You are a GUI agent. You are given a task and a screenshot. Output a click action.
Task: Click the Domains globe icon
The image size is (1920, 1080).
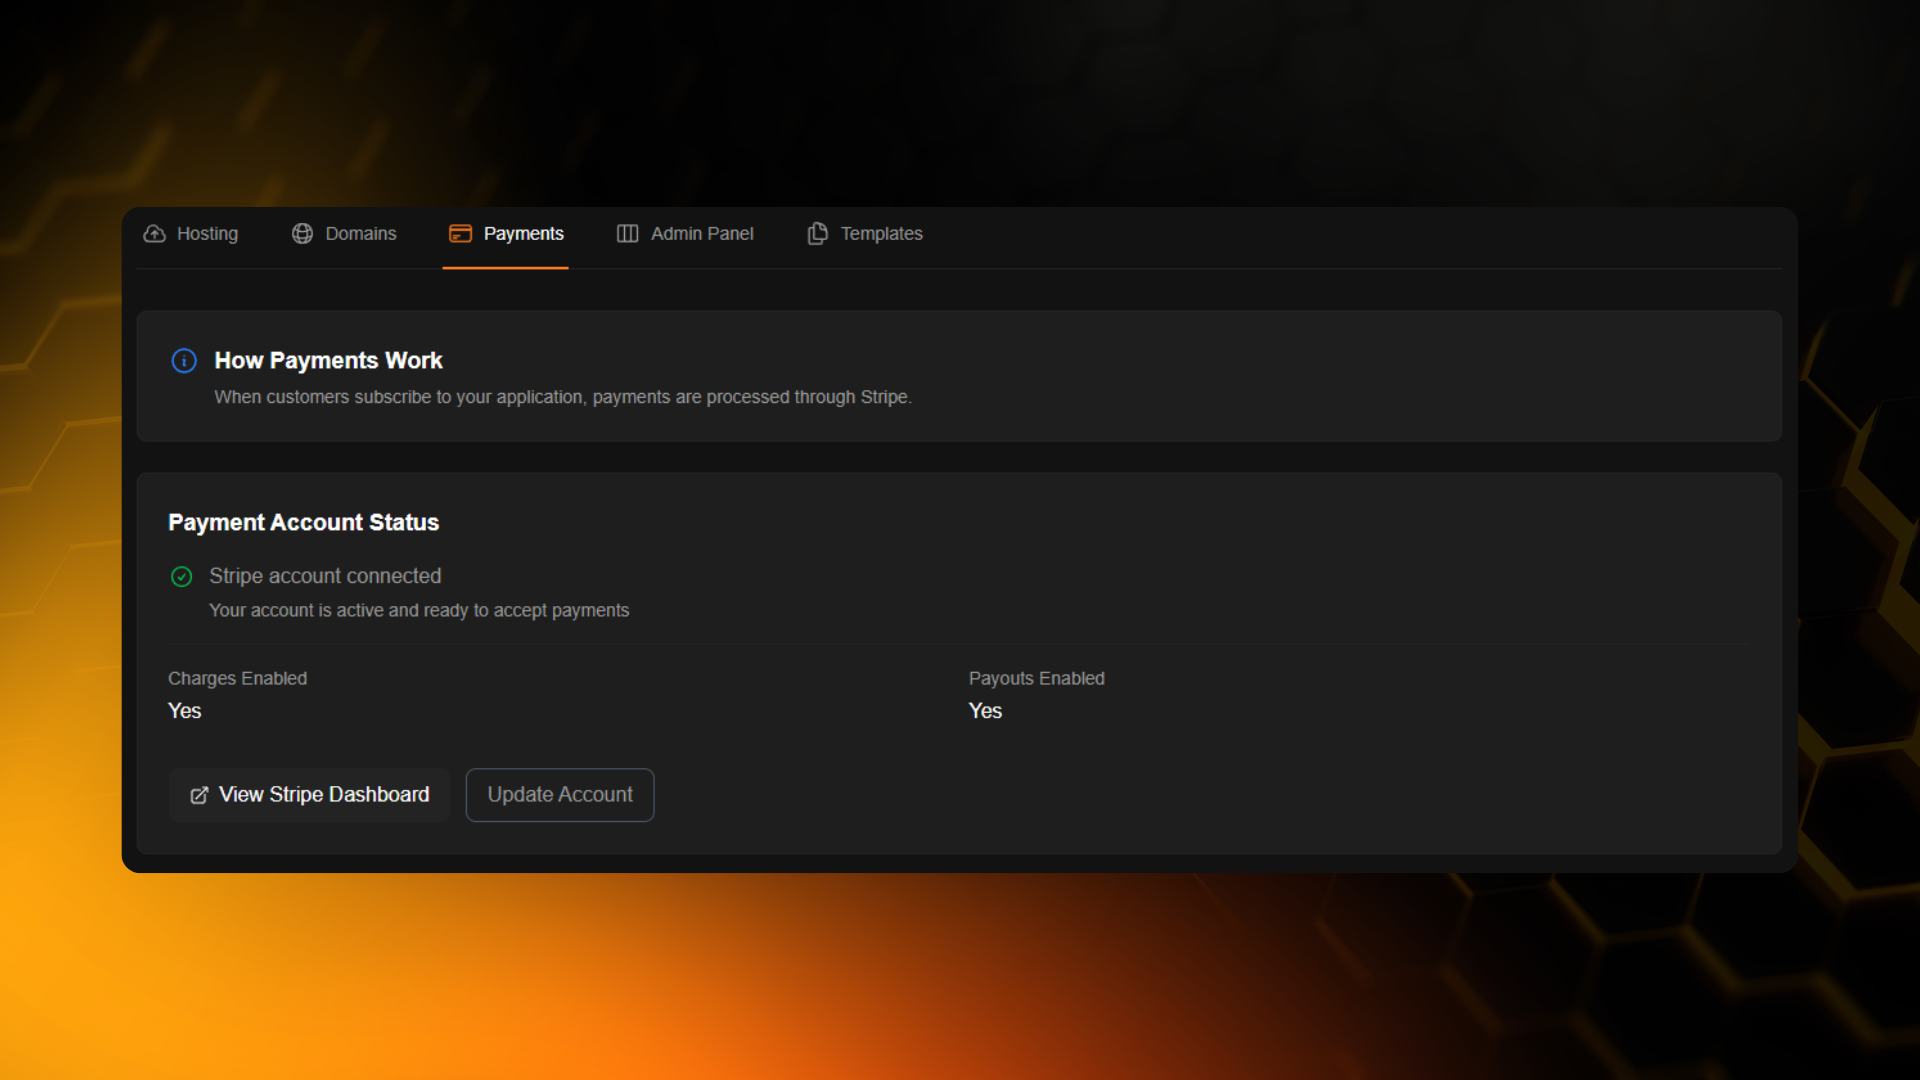(302, 233)
